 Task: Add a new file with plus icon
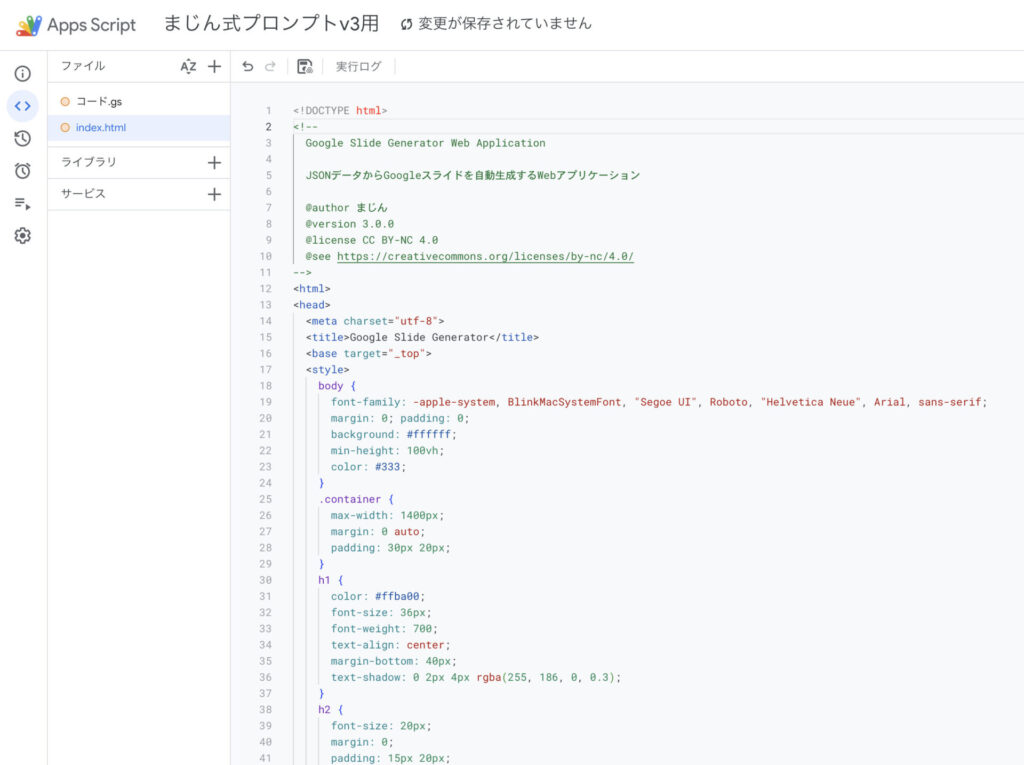[x=214, y=67]
